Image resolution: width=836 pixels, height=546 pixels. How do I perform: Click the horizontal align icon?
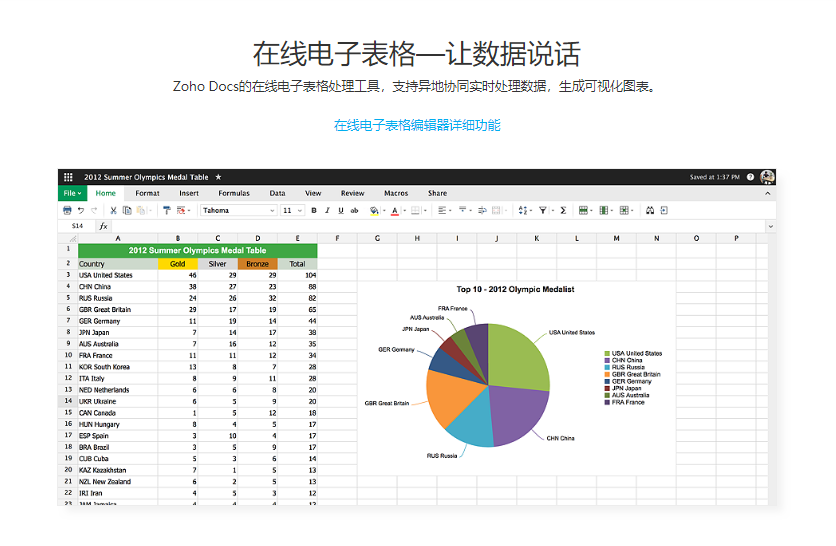(x=442, y=211)
